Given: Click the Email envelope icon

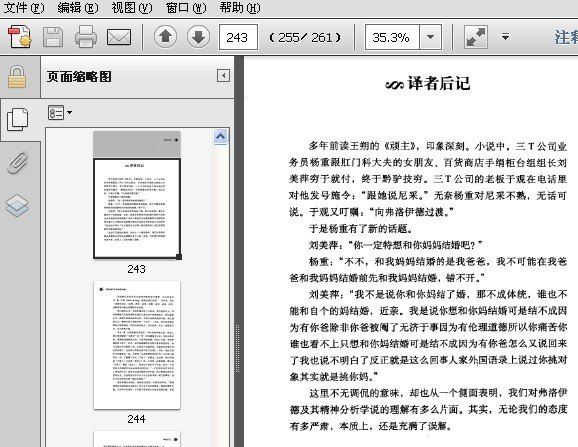Looking at the screenshot, I should pos(119,37).
